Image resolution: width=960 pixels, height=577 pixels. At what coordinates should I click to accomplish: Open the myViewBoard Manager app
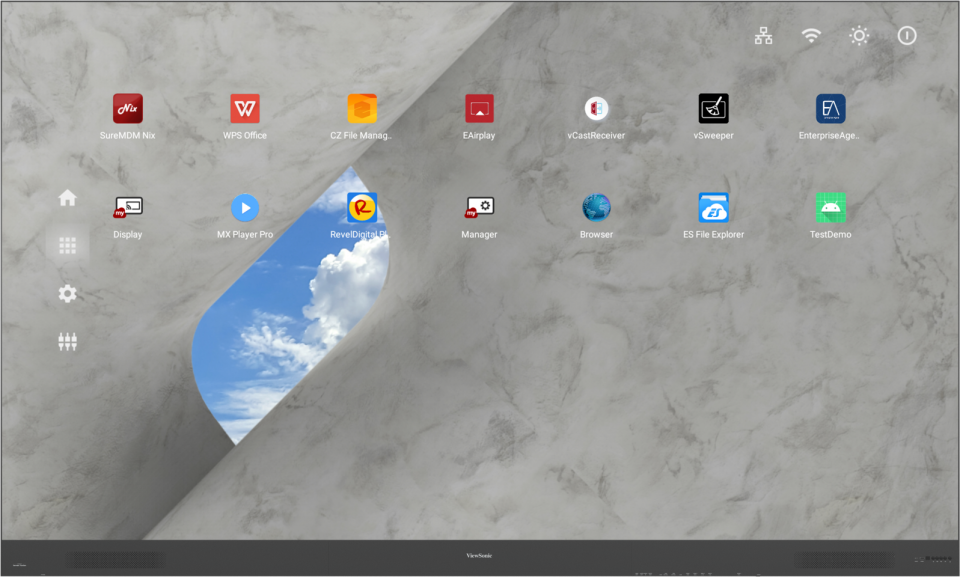click(479, 208)
